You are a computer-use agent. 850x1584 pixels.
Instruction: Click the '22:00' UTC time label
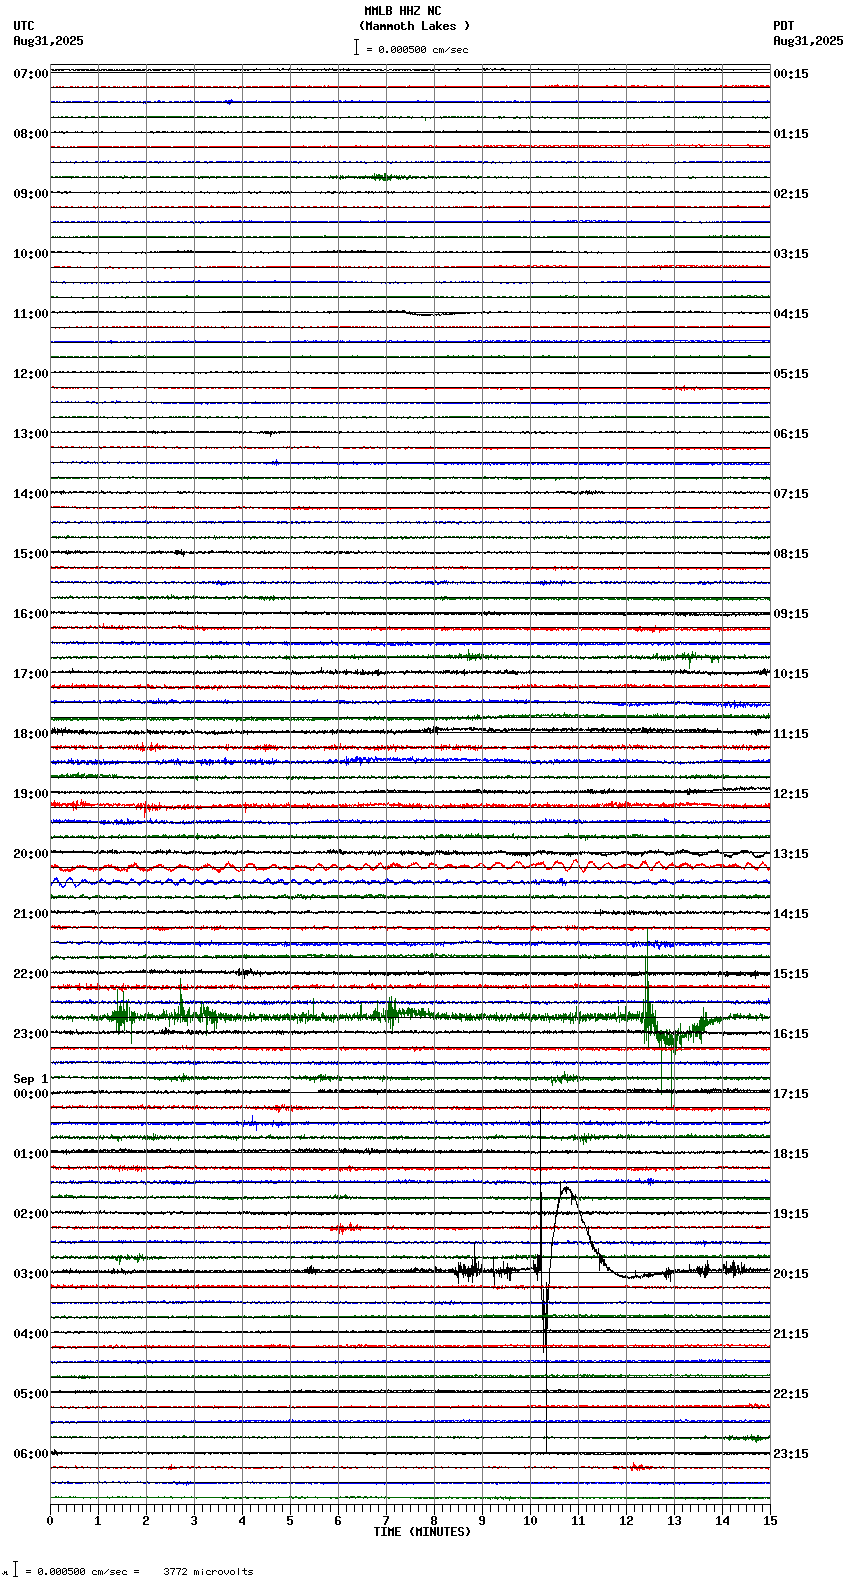pos(31,974)
